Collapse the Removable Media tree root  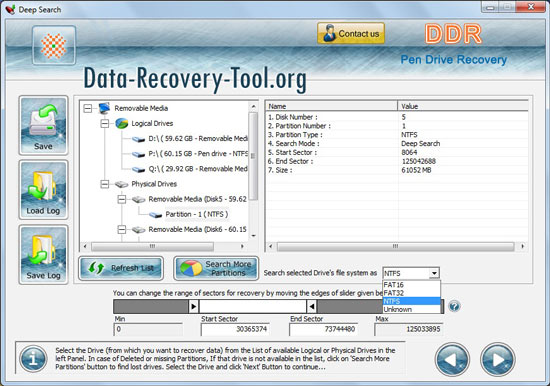tap(88, 108)
